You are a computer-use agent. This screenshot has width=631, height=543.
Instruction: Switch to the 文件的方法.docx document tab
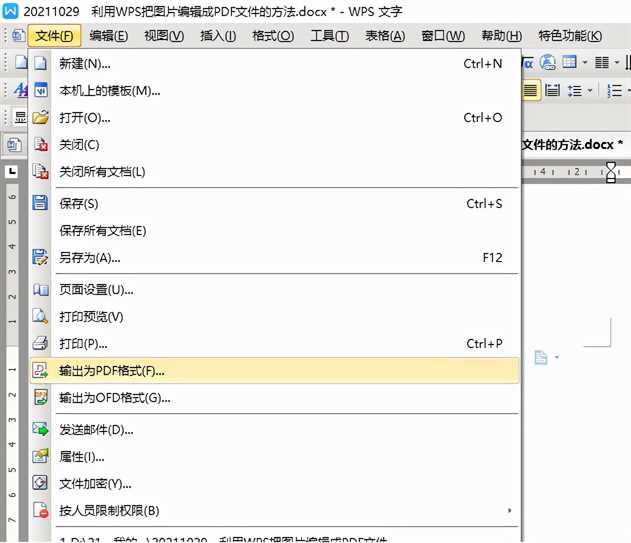point(572,144)
